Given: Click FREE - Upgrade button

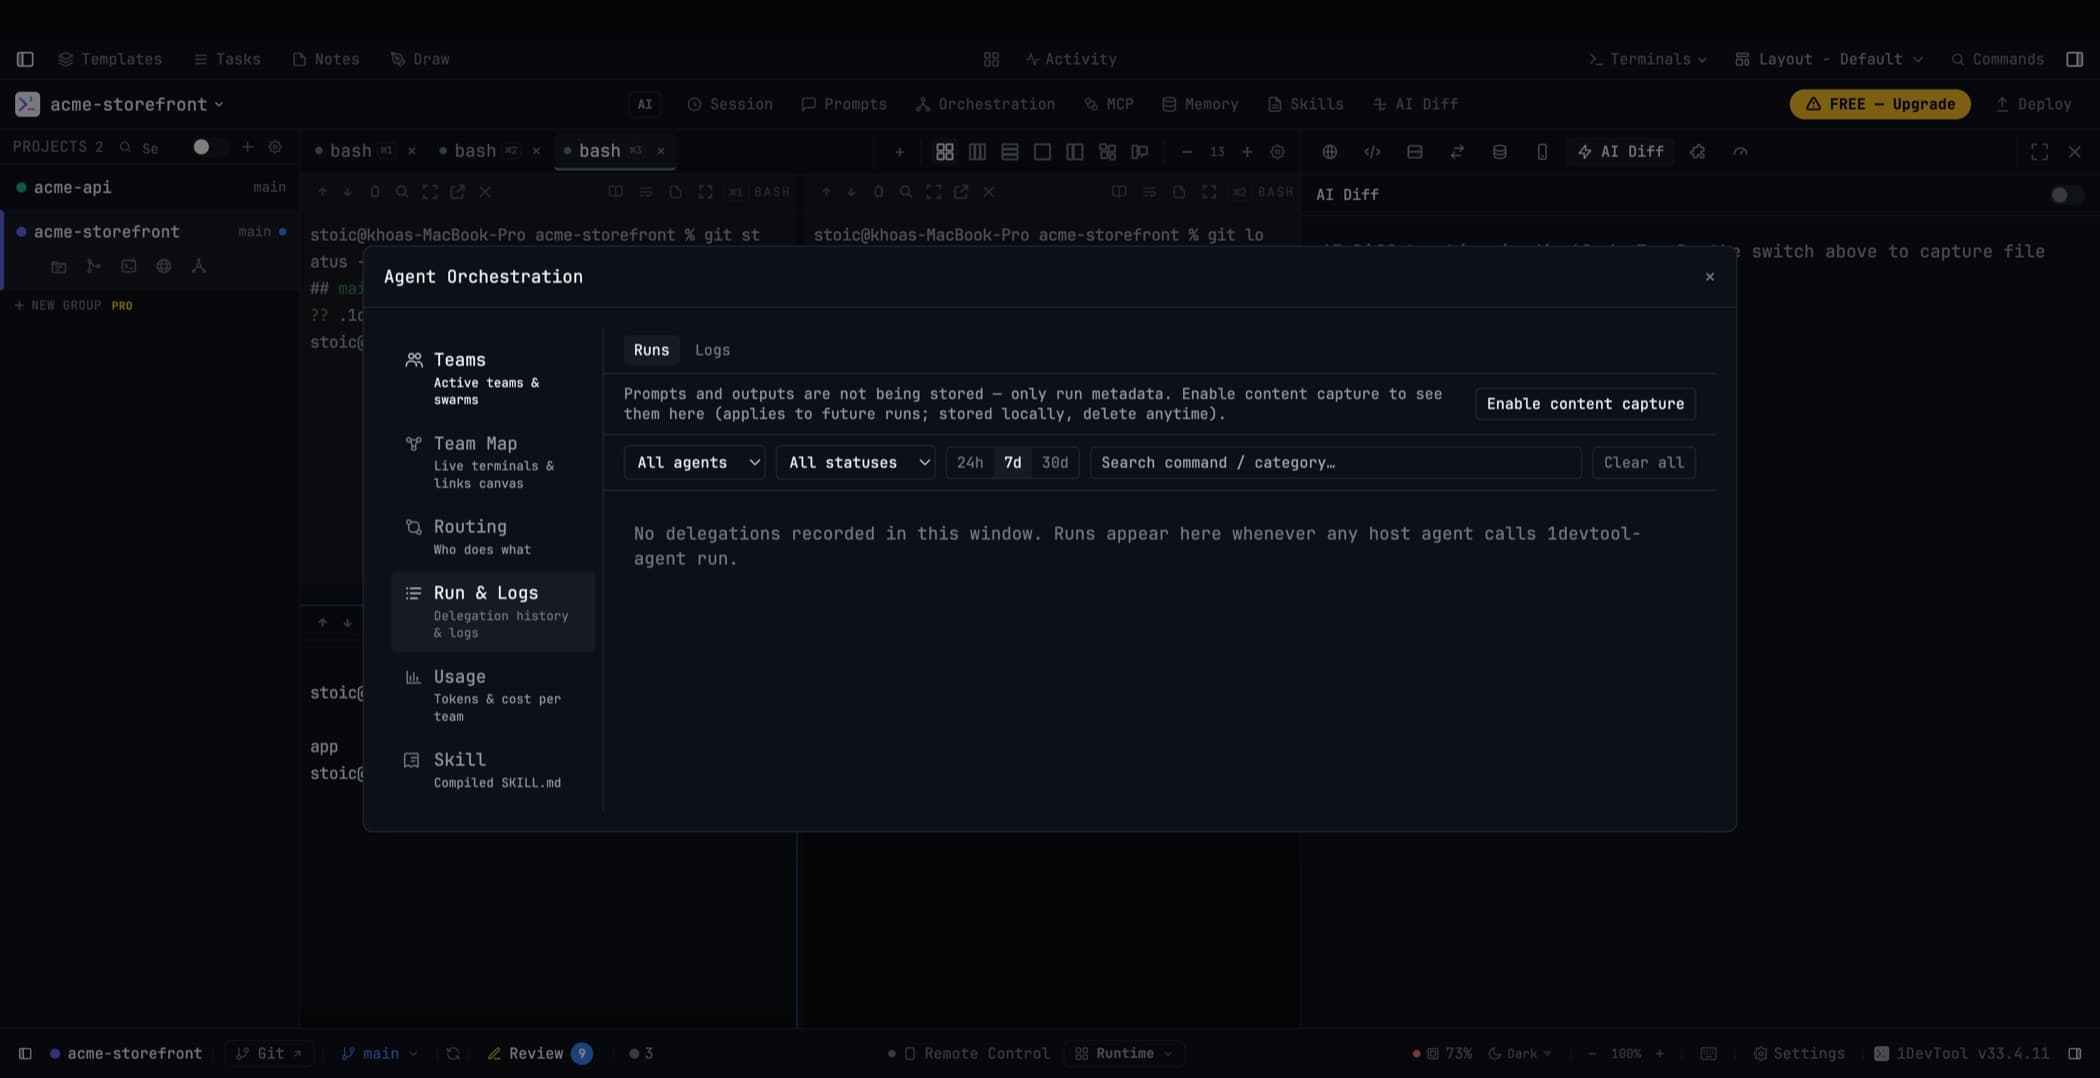Looking at the screenshot, I should pos(1880,104).
